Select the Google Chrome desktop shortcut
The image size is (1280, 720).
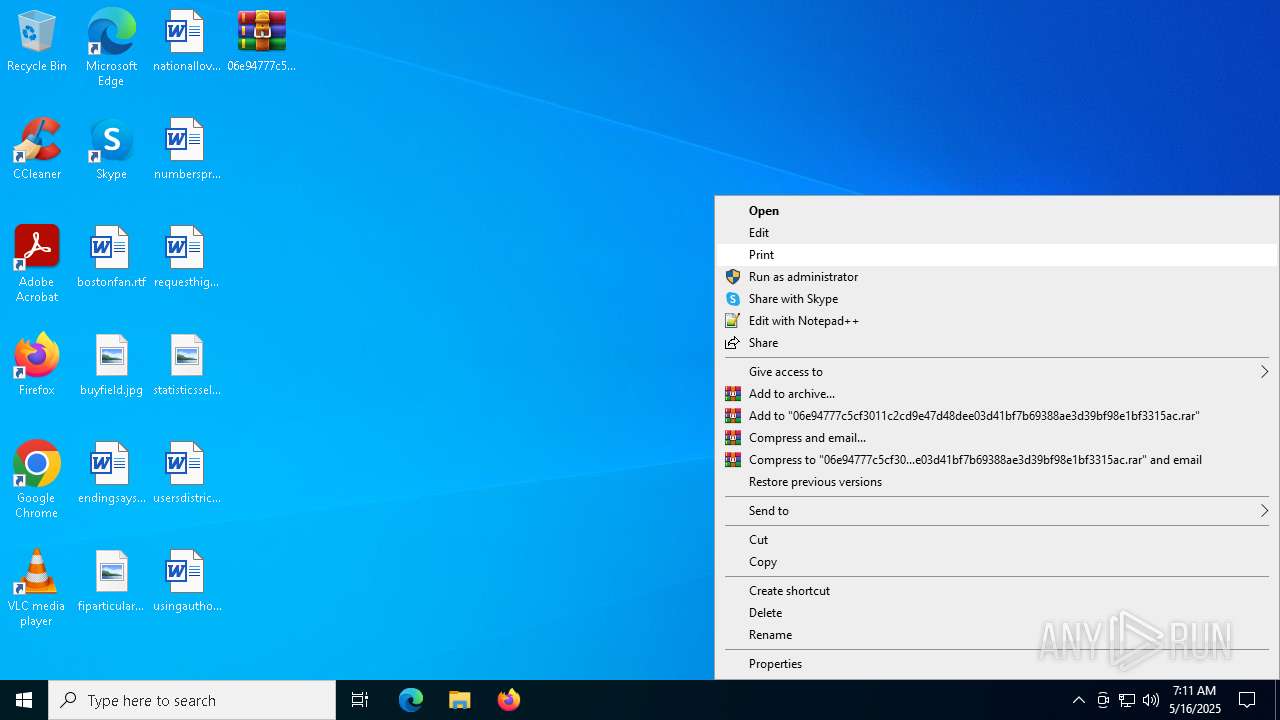[x=37, y=480]
